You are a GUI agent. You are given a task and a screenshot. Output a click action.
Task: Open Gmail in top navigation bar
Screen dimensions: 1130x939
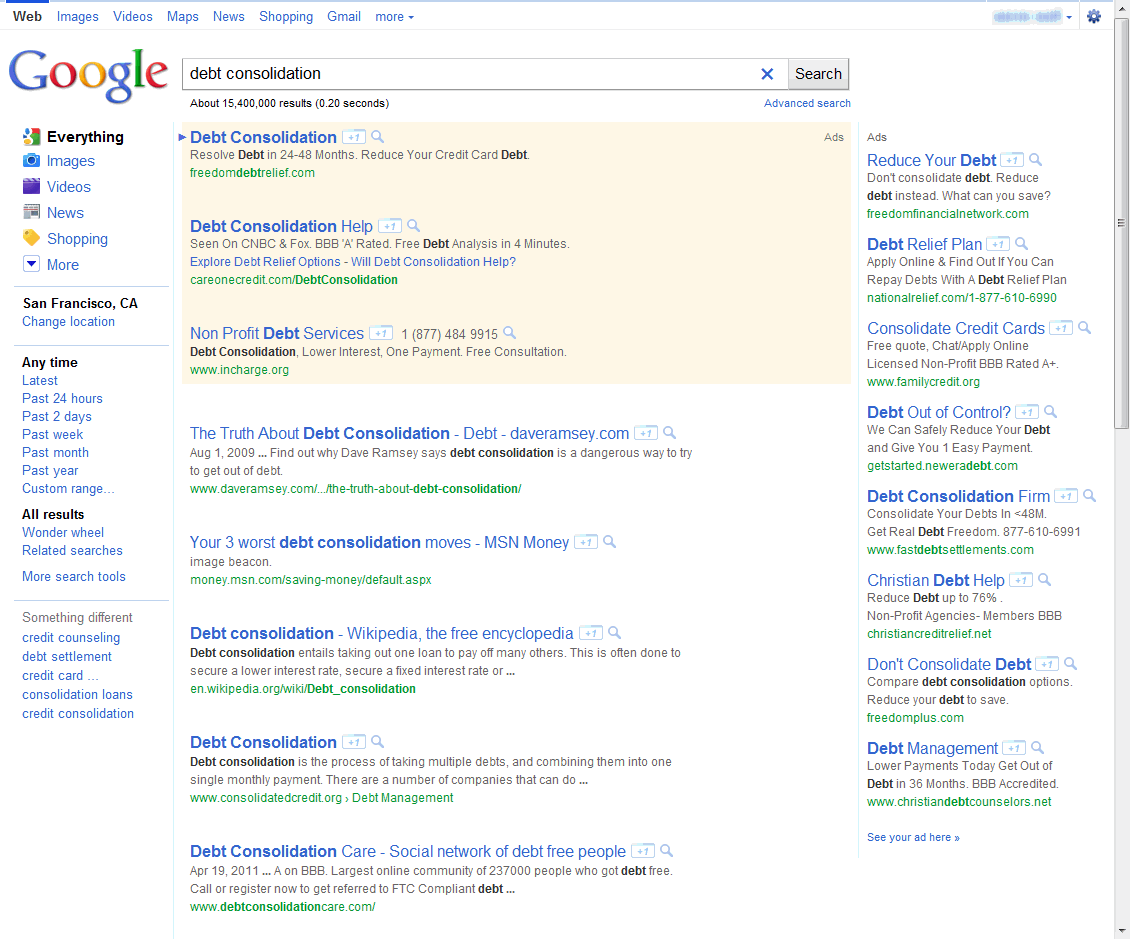(344, 17)
